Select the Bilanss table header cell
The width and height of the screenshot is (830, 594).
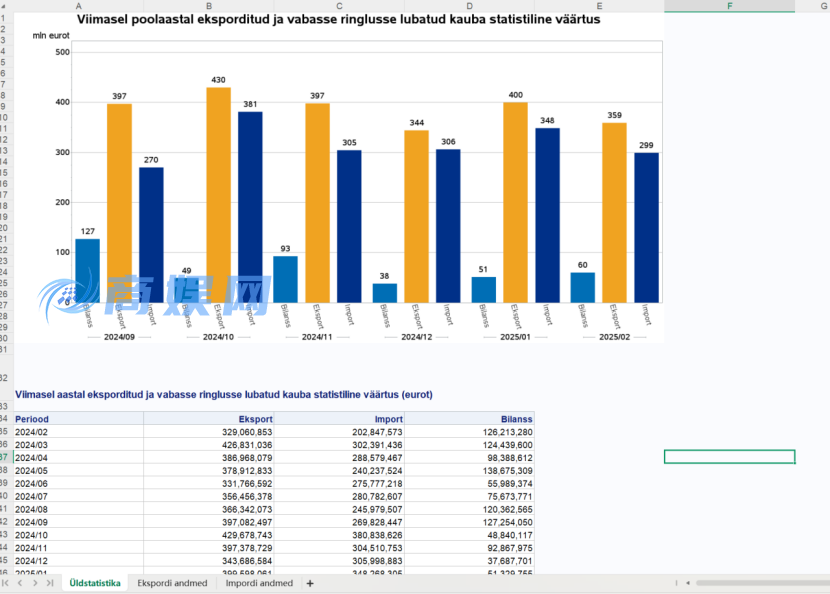[x=469, y=419]
